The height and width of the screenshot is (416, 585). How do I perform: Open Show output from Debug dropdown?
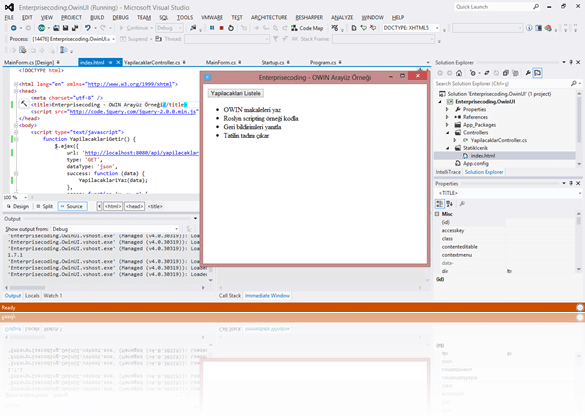pos(115,229)
